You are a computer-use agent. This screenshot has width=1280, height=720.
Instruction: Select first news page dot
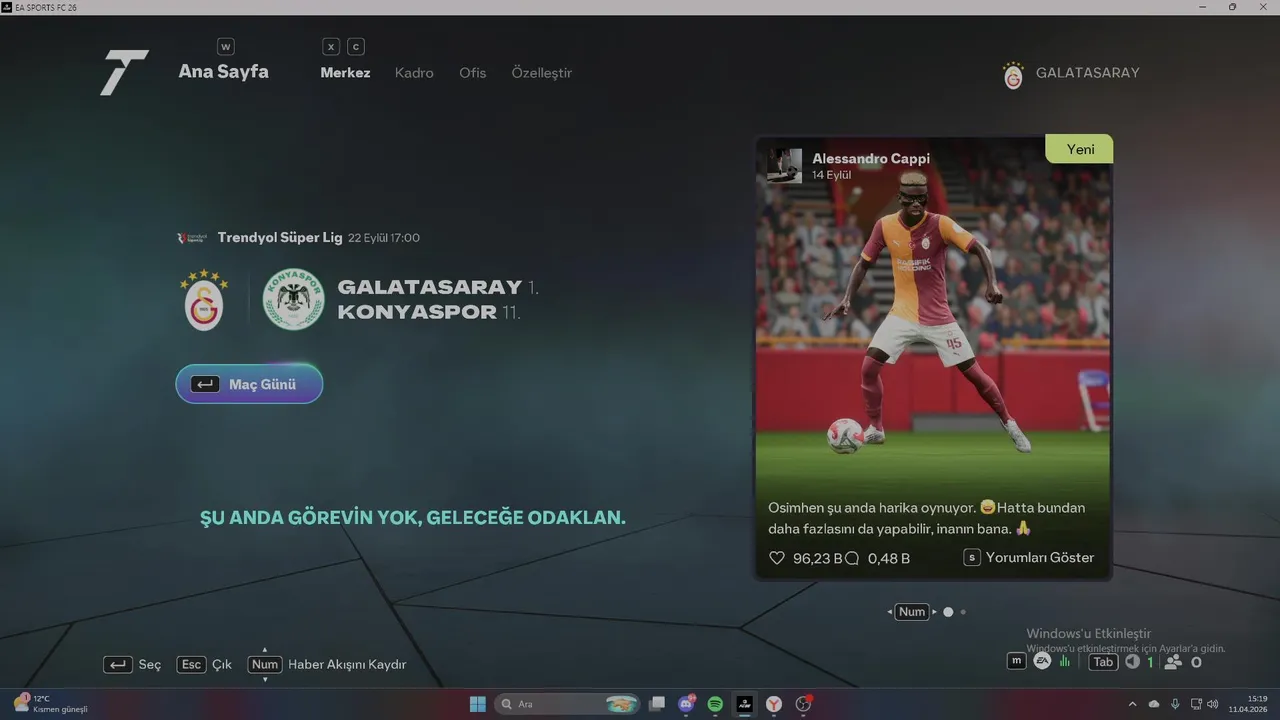[948, 612]
